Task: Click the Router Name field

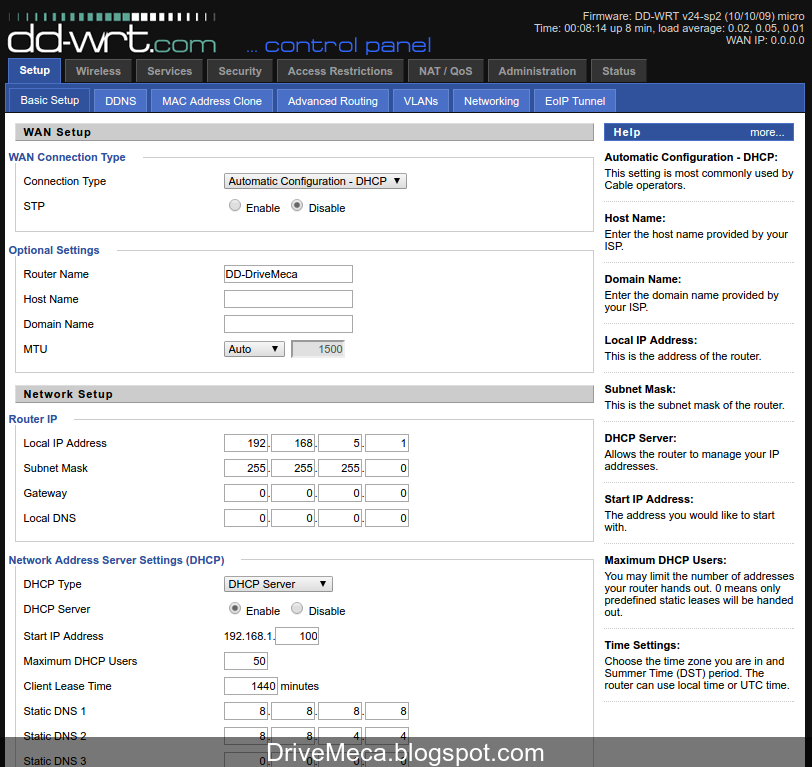Action: coord(288,274)
